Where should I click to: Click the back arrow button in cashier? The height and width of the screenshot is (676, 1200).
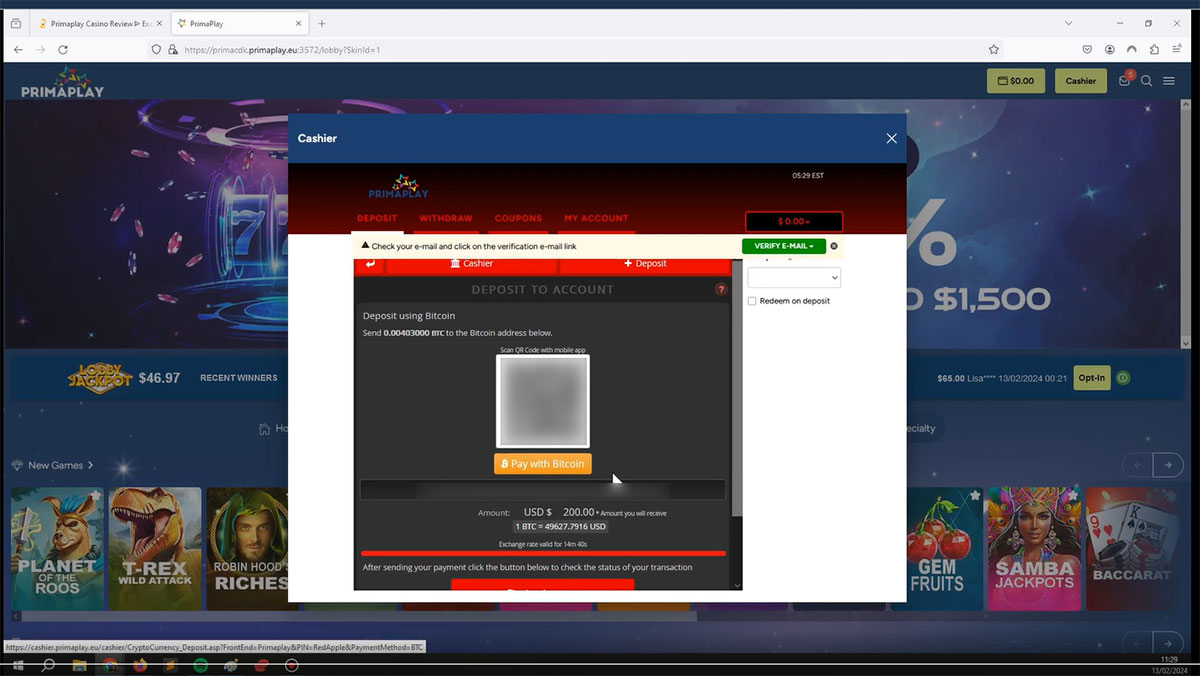click(370, 264)
